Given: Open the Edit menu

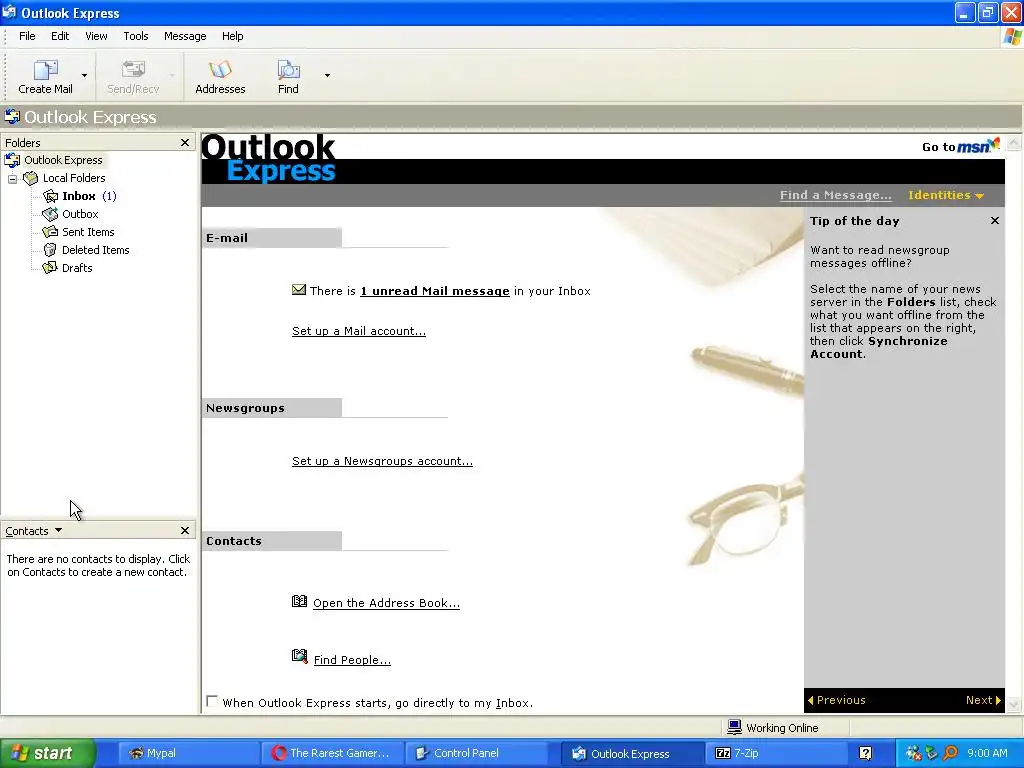Looking at the screenshot, I should tap(60, 36).
